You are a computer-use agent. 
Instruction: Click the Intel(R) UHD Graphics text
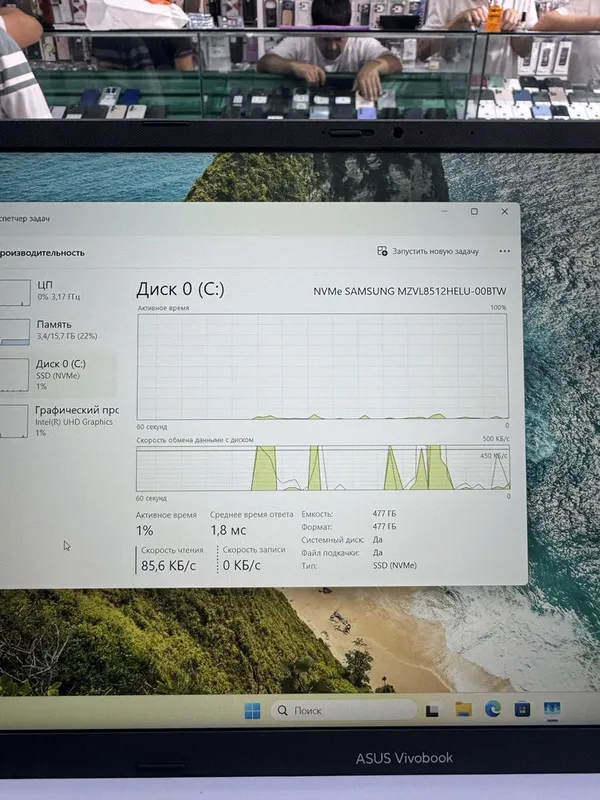pyautogui.click(x=73, y=422)
